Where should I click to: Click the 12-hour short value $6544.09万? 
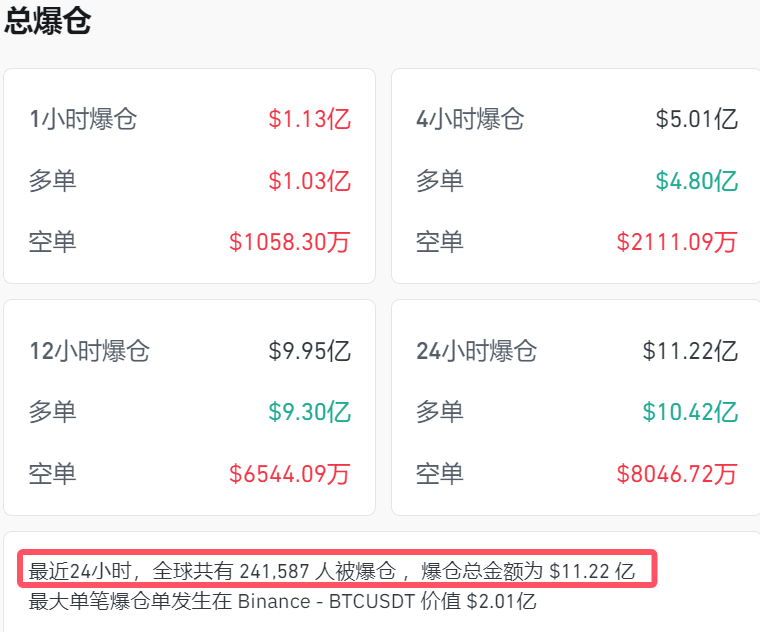[290, 473]
